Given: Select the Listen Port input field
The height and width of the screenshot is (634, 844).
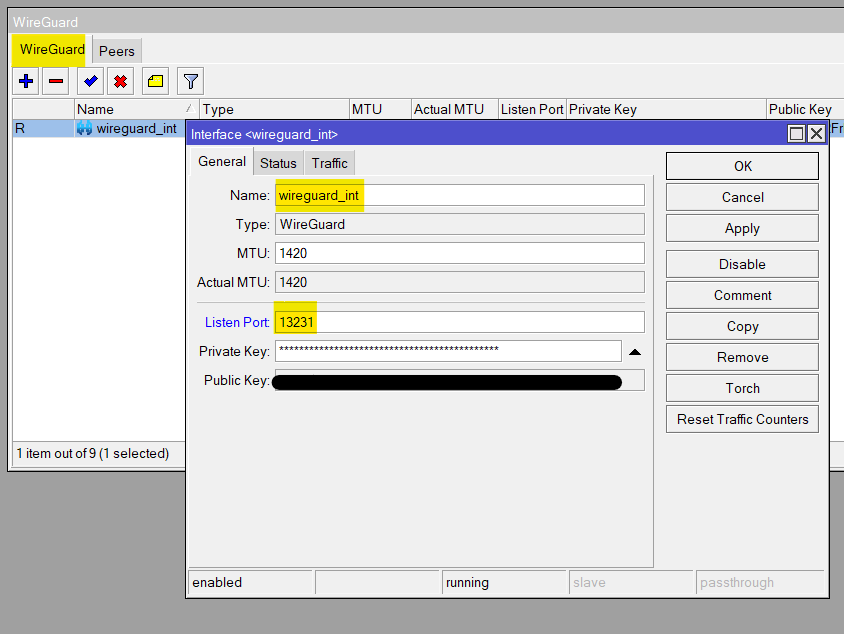Looking at the screenshot, I should pos(460,322).
